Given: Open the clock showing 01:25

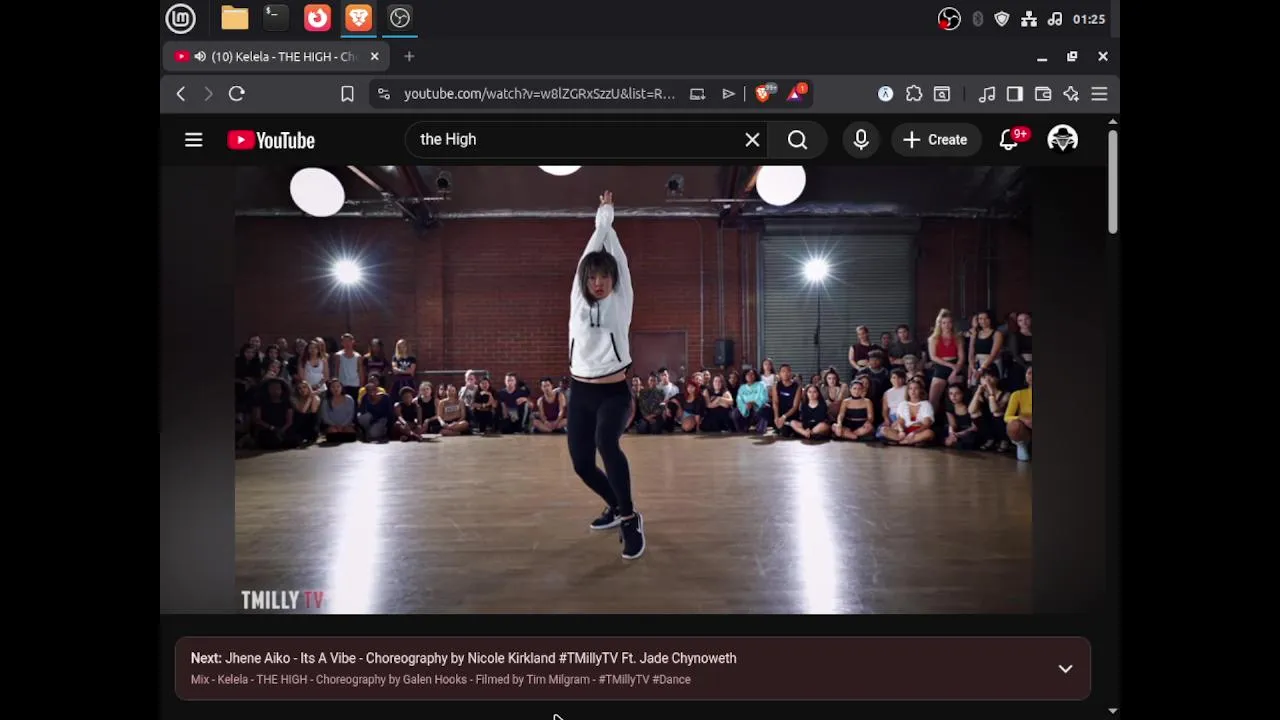Looking at the screenshot, I should 1088,19.
